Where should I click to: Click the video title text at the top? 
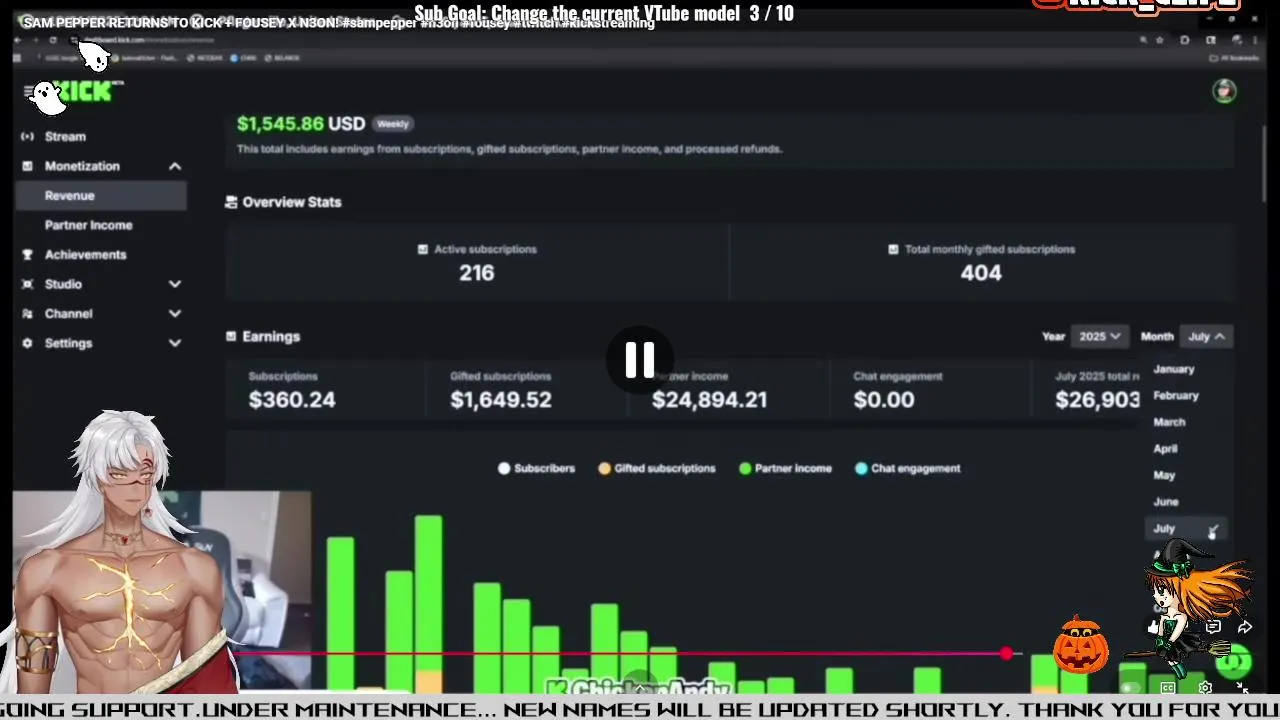(338, 22)
